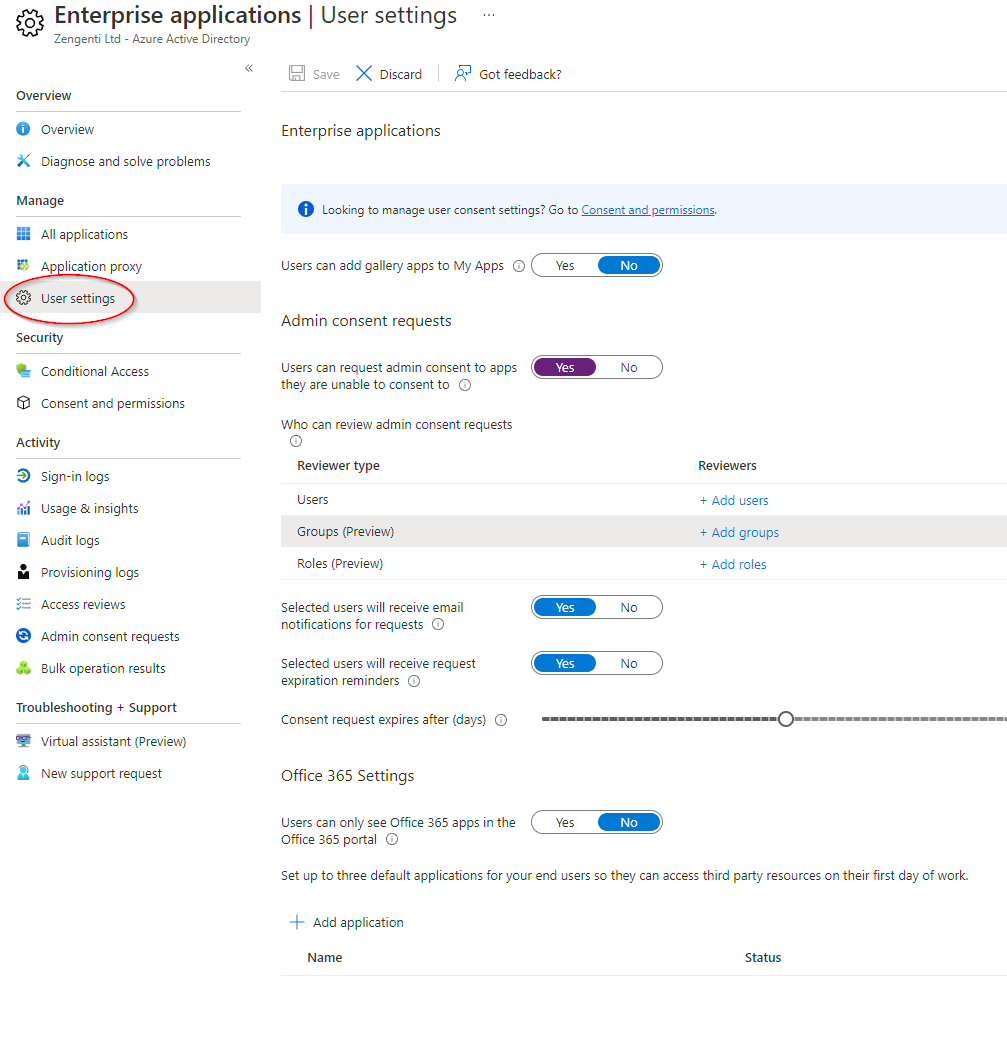Select No for request expiration reminders
The height and width of the screenshot is (1055, 1007).
[629, 663]
